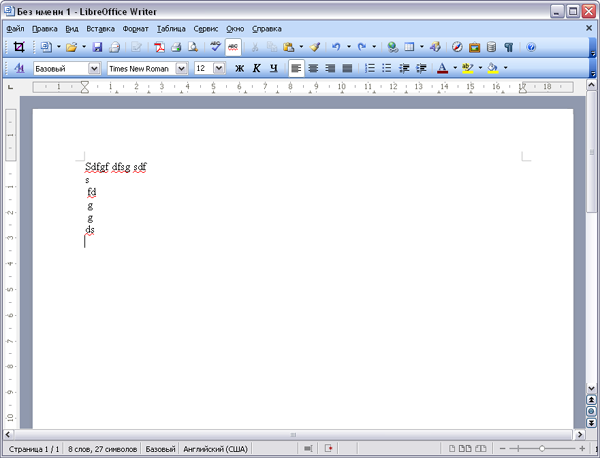This screenshot has width=600, height=458.
Task: Click the Save document icon
Action: click(x=98, y=47)
